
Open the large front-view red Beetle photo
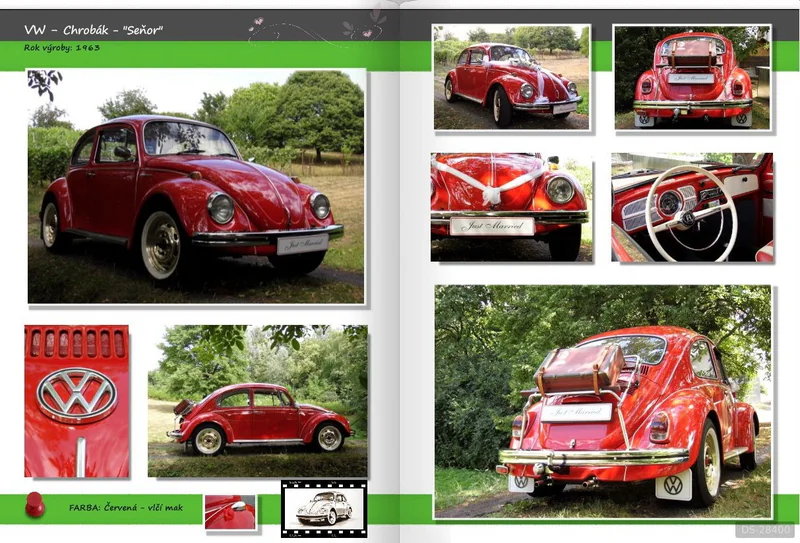coord(196,186)
